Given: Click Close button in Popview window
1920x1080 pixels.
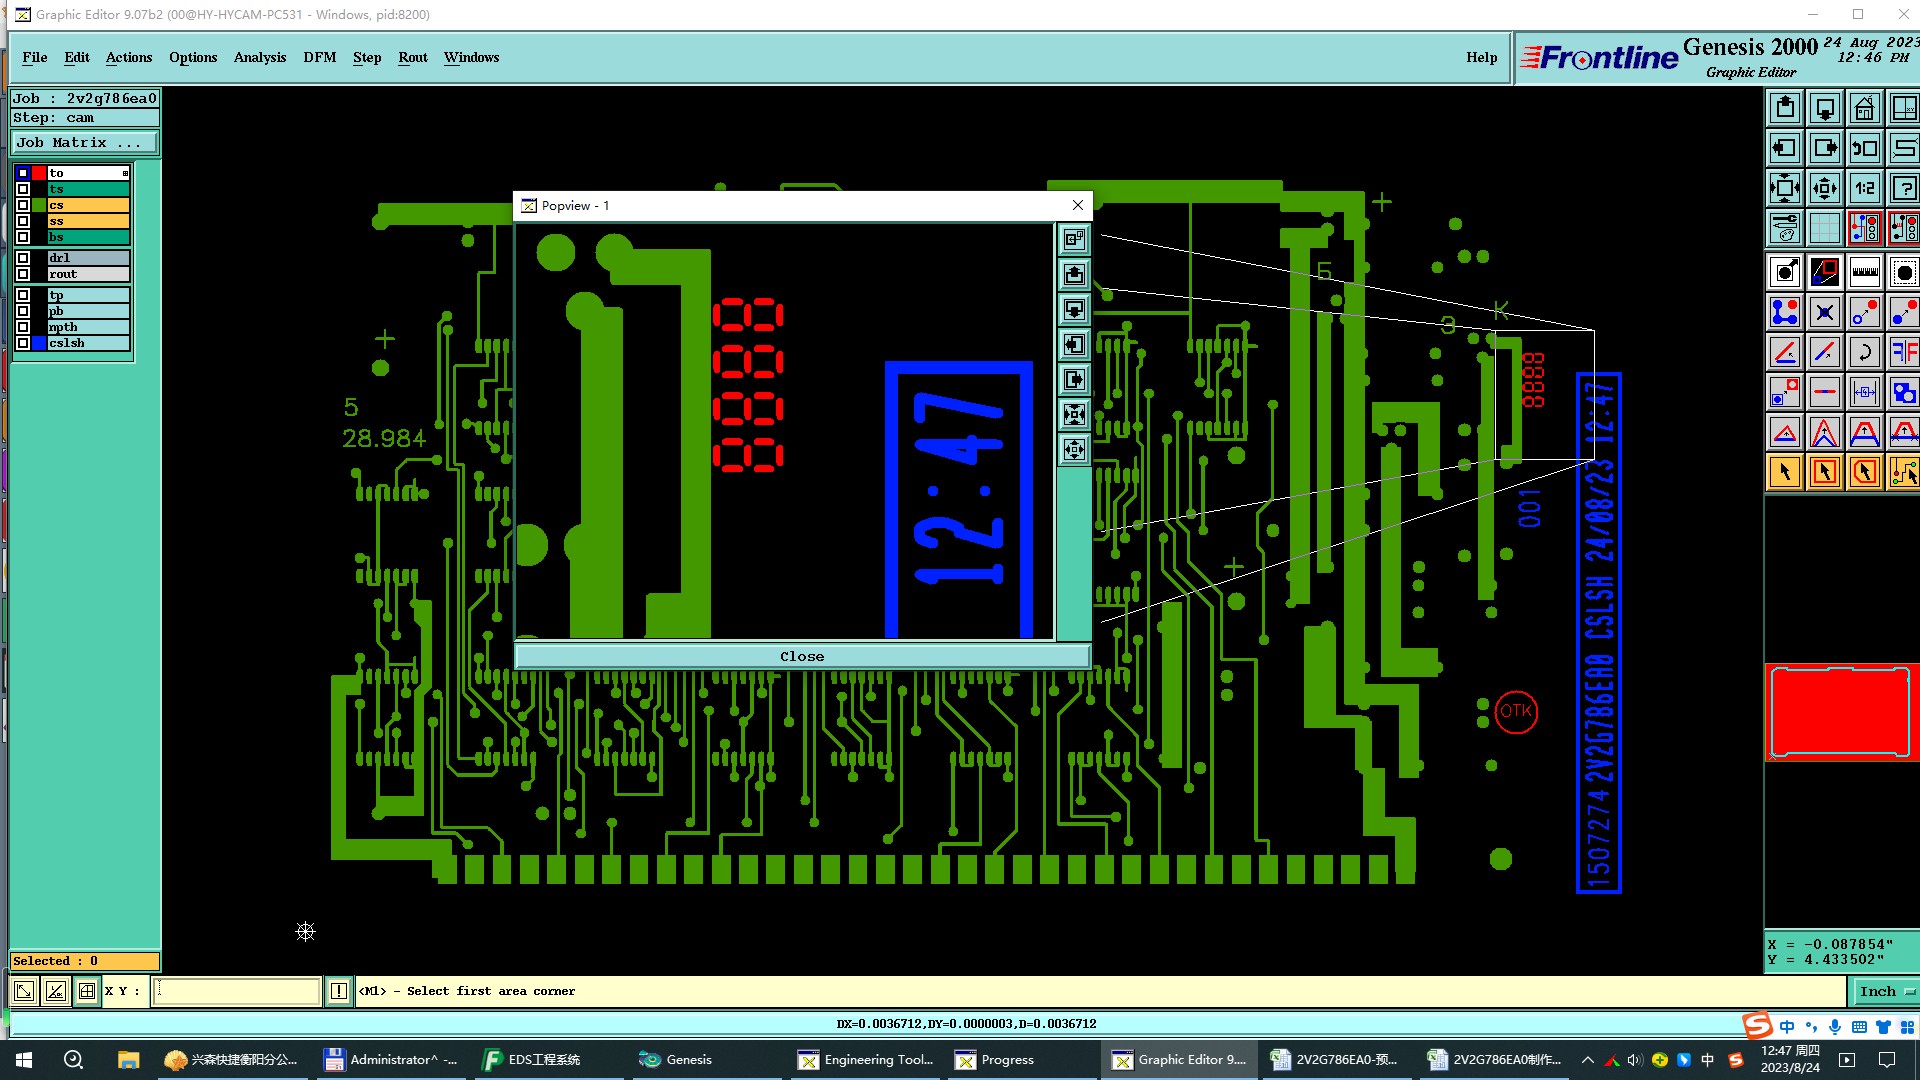Looking at the screenshot, I should click(801, 656).
